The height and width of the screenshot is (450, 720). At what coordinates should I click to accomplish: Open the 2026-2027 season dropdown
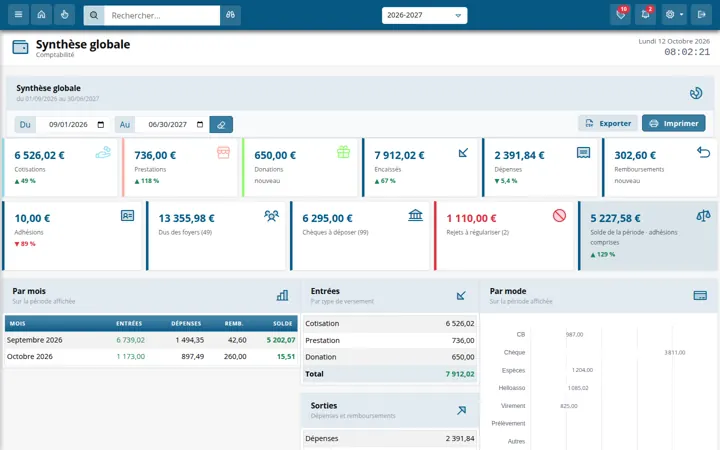pos(424,15)
